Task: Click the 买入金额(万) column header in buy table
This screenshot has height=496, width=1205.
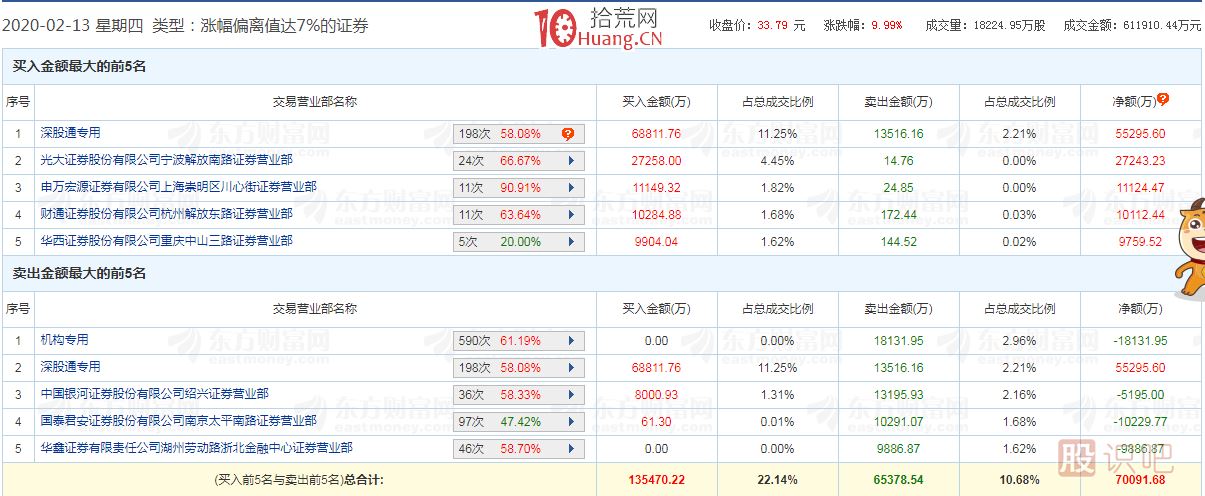Action: click(x=656, y=101)
